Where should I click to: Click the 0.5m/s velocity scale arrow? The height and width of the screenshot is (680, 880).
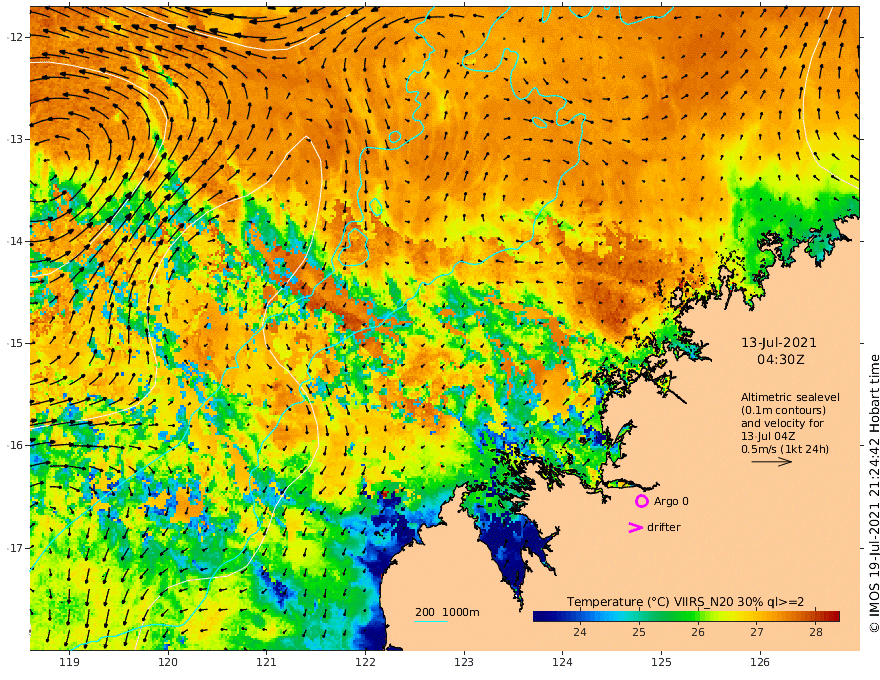(772, 462)
